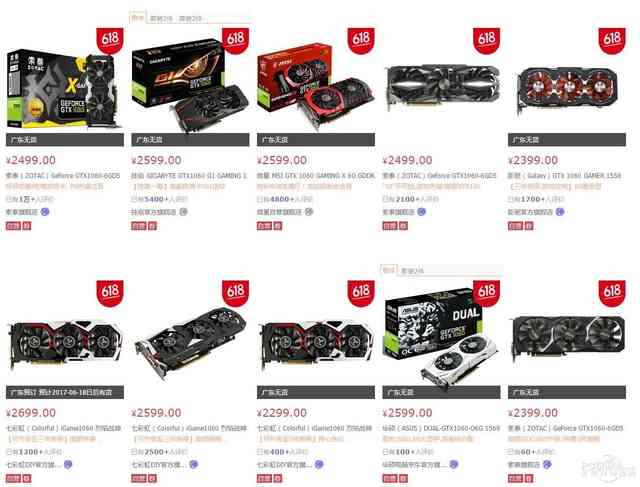The image size is (640, 487).
Task: Open chat icon beside GIGABYTE store name
Action: (x=184, y=212)
